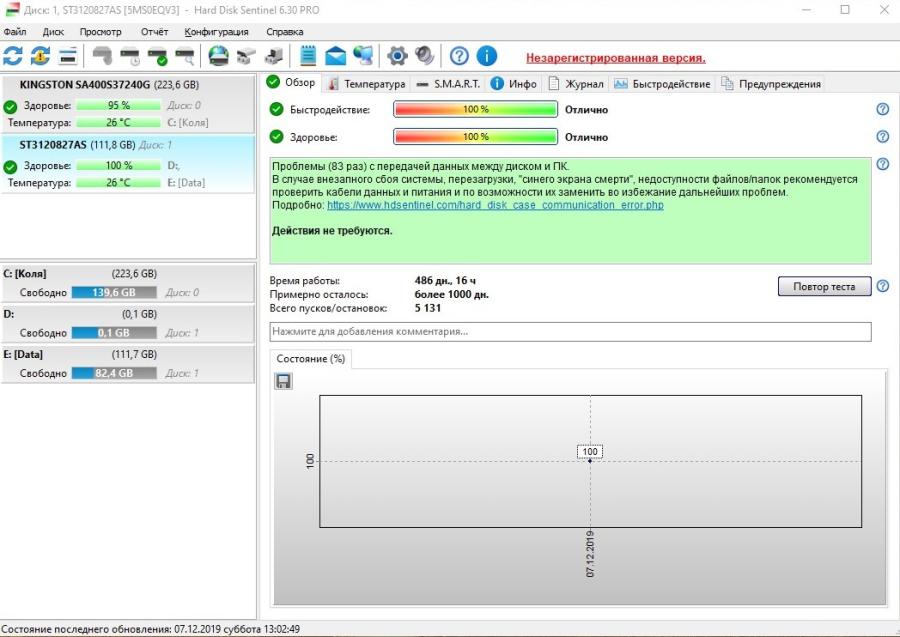Click the disk with green check icon

157,56
